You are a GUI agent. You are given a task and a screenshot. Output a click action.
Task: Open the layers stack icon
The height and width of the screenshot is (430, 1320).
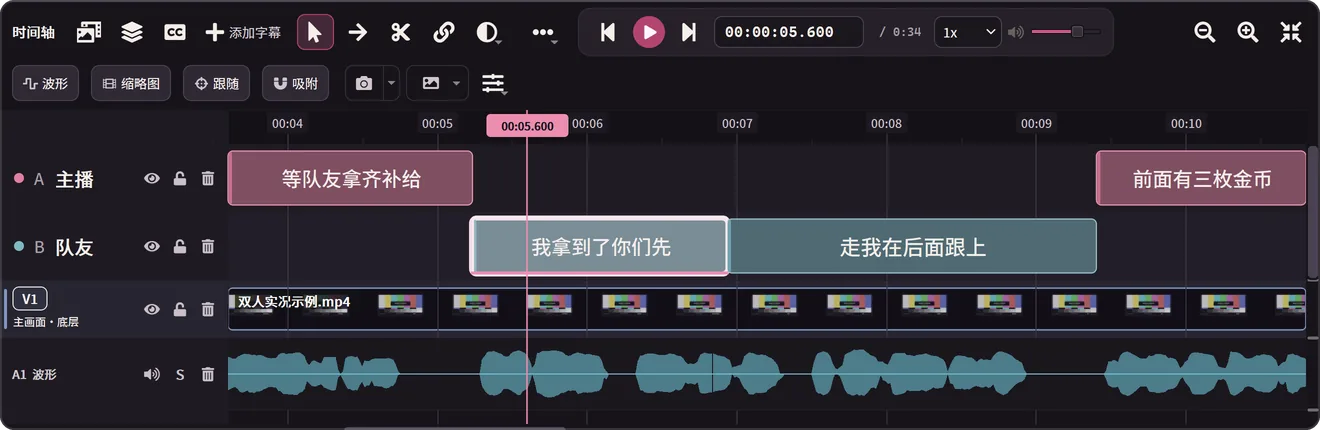coord(132,32)
